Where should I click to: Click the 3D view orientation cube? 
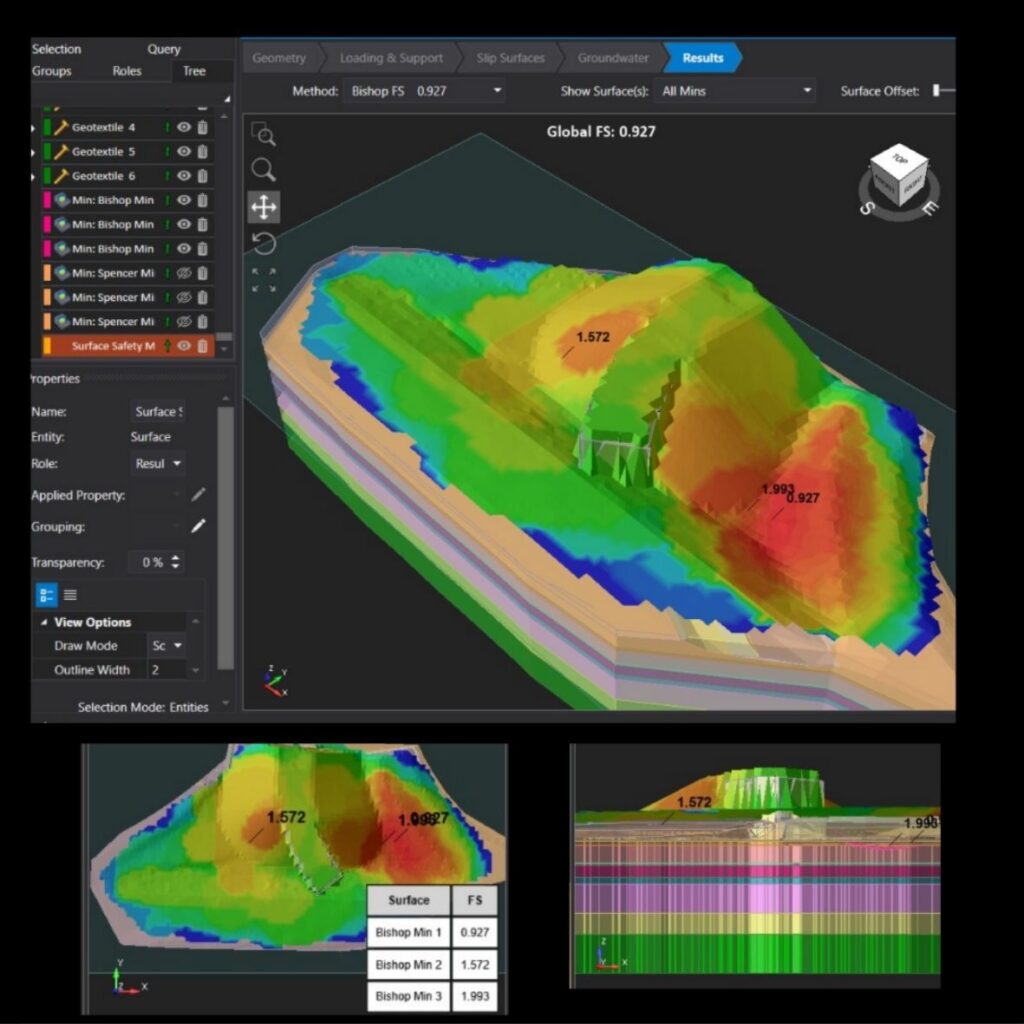898,178
